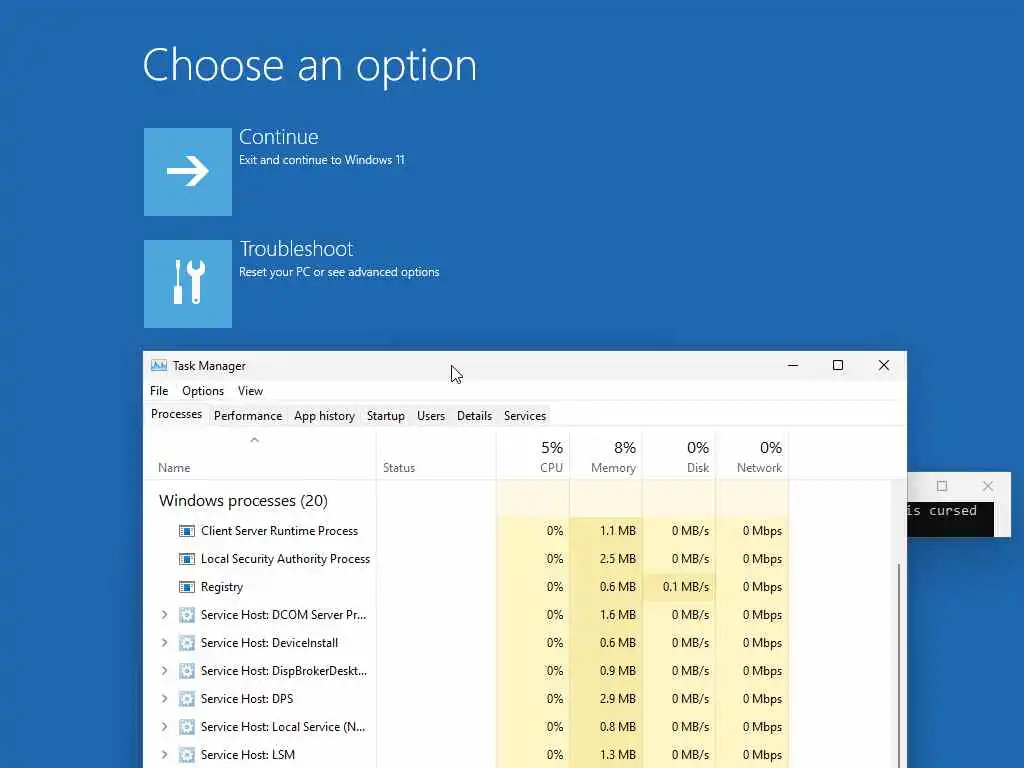Open the View menu
The image size is (1024, 768).
[x=250, y=391]
